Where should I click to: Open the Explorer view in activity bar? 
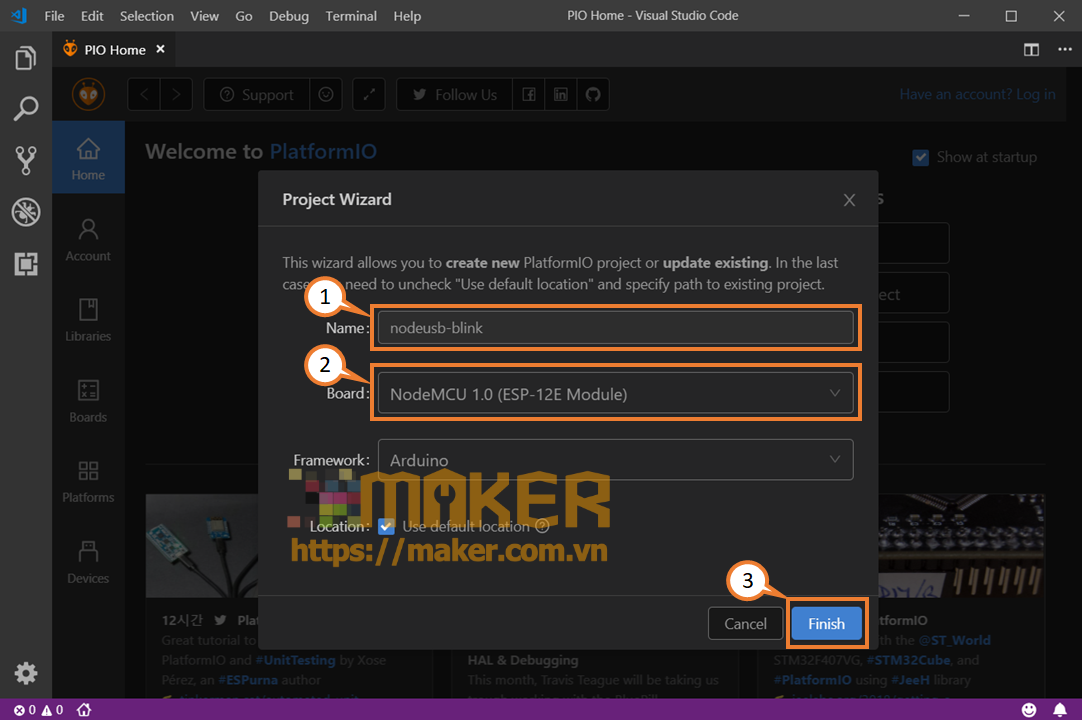(26, 58)
